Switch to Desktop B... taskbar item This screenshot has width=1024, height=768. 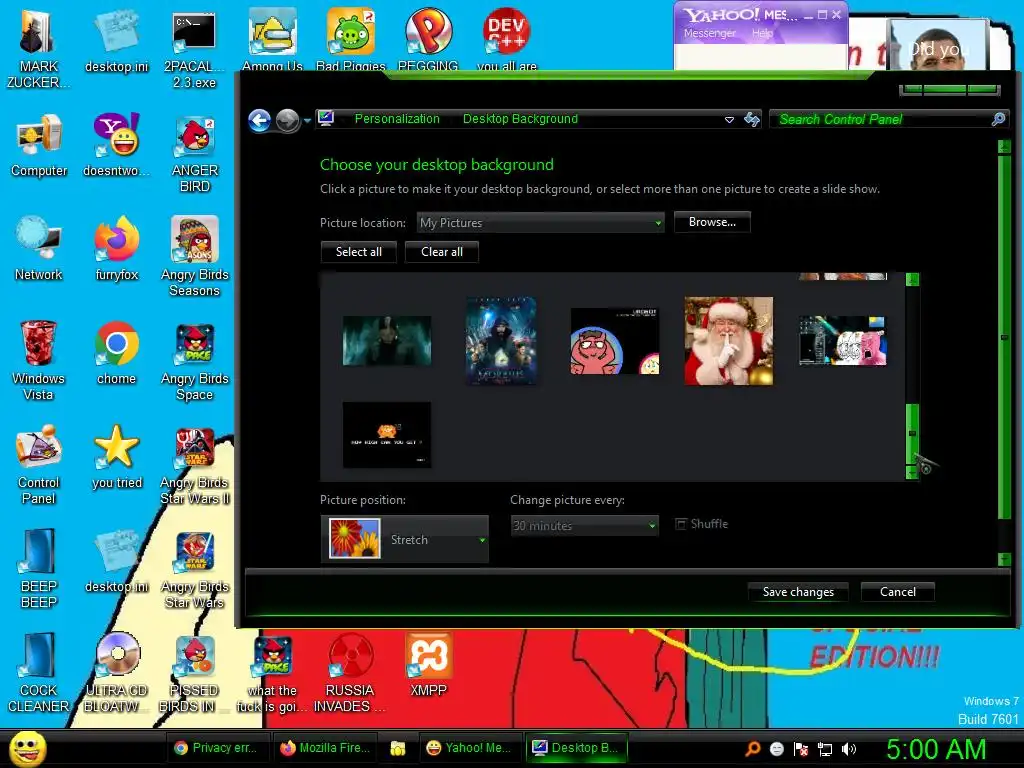click(576, 748)
